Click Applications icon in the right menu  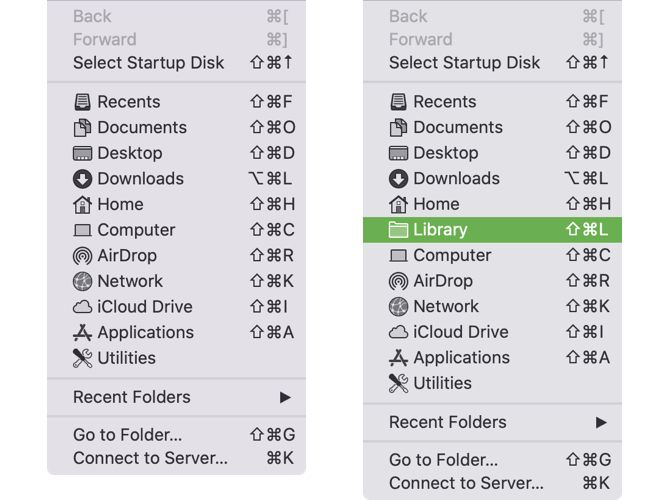coord(398,358)
